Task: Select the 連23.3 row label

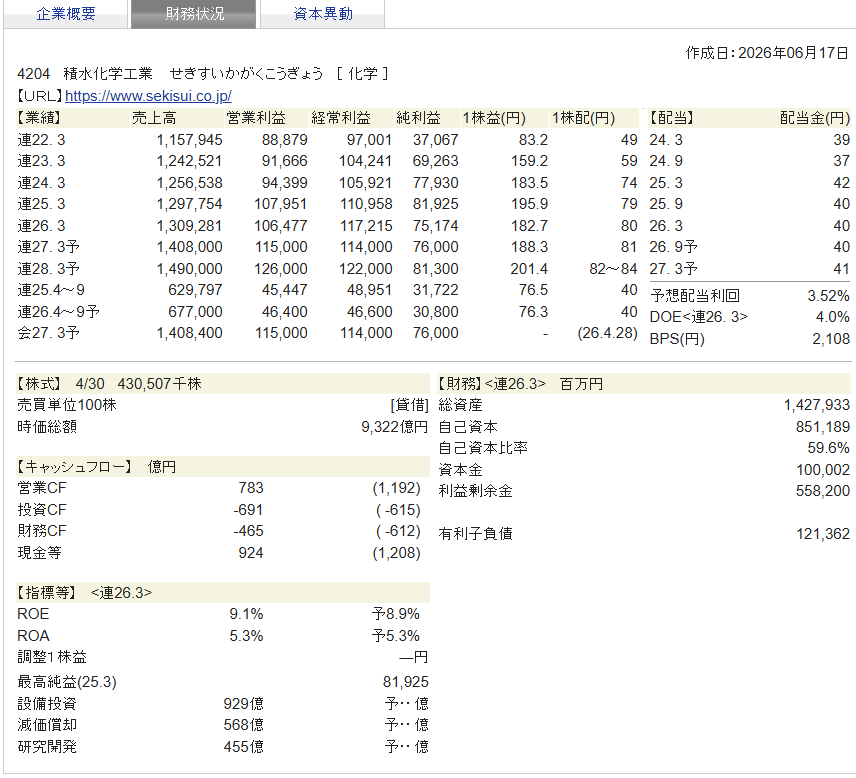Action: [x=41, y=161]
